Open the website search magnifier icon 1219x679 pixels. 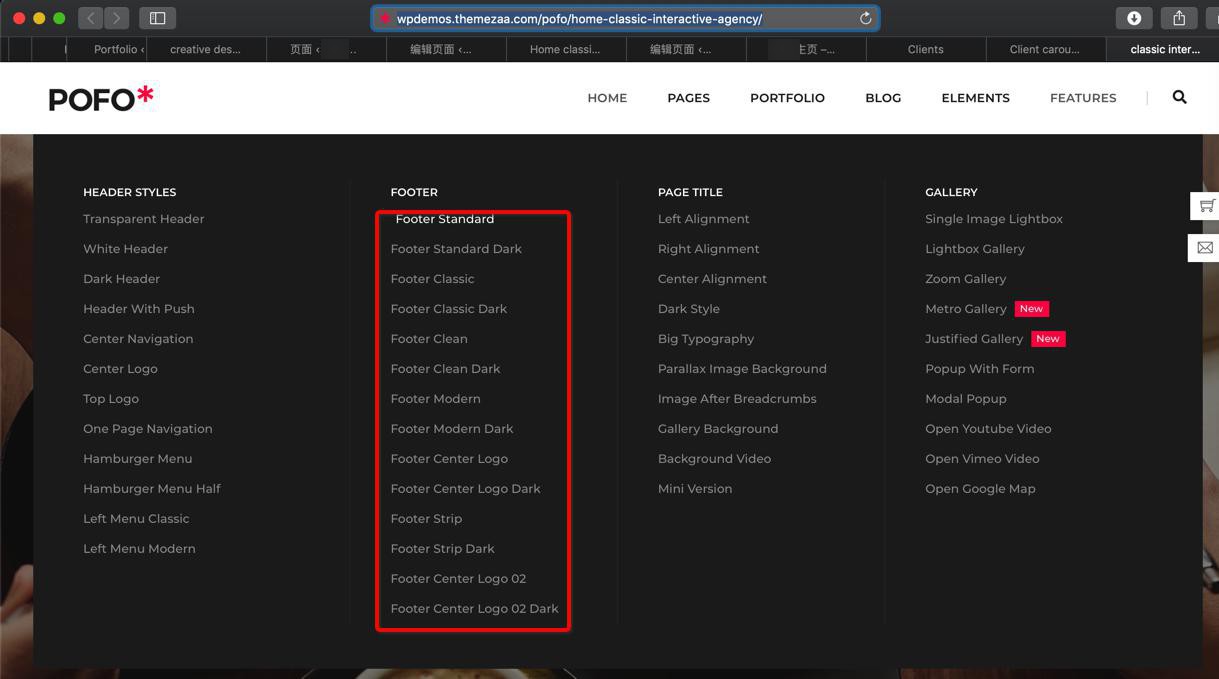1179,97
